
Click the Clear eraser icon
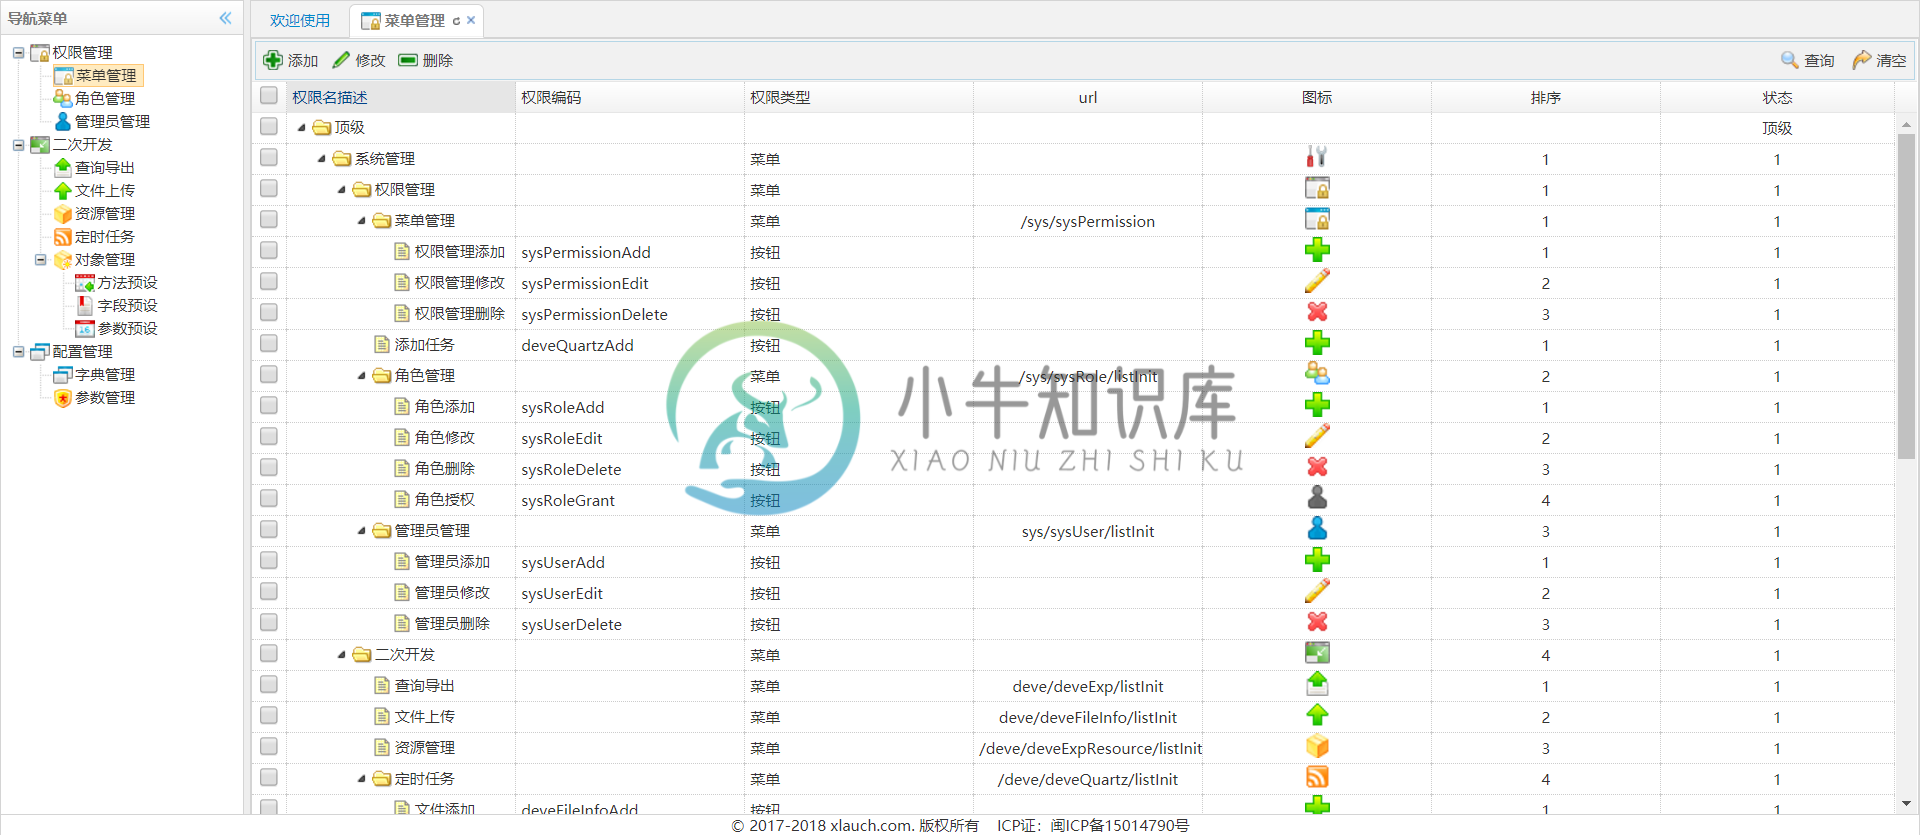point(1862,60)
